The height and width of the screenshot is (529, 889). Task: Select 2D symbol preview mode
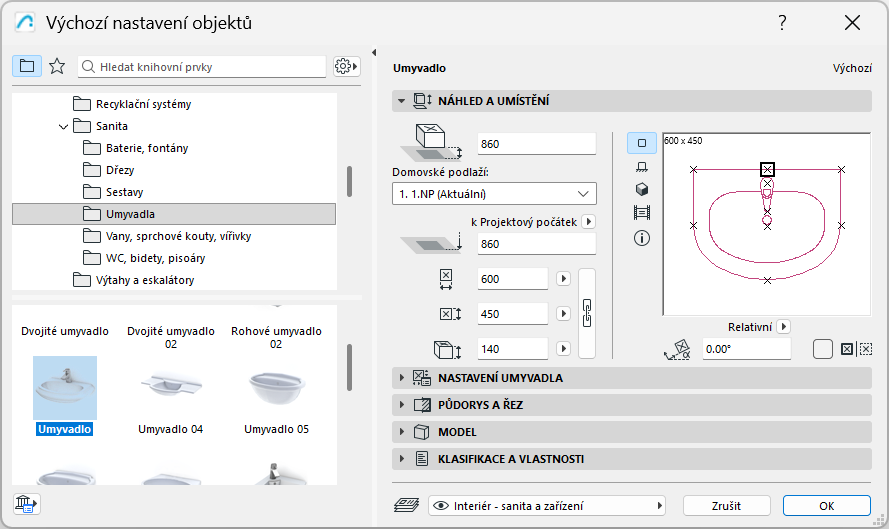tap(642, 143)
